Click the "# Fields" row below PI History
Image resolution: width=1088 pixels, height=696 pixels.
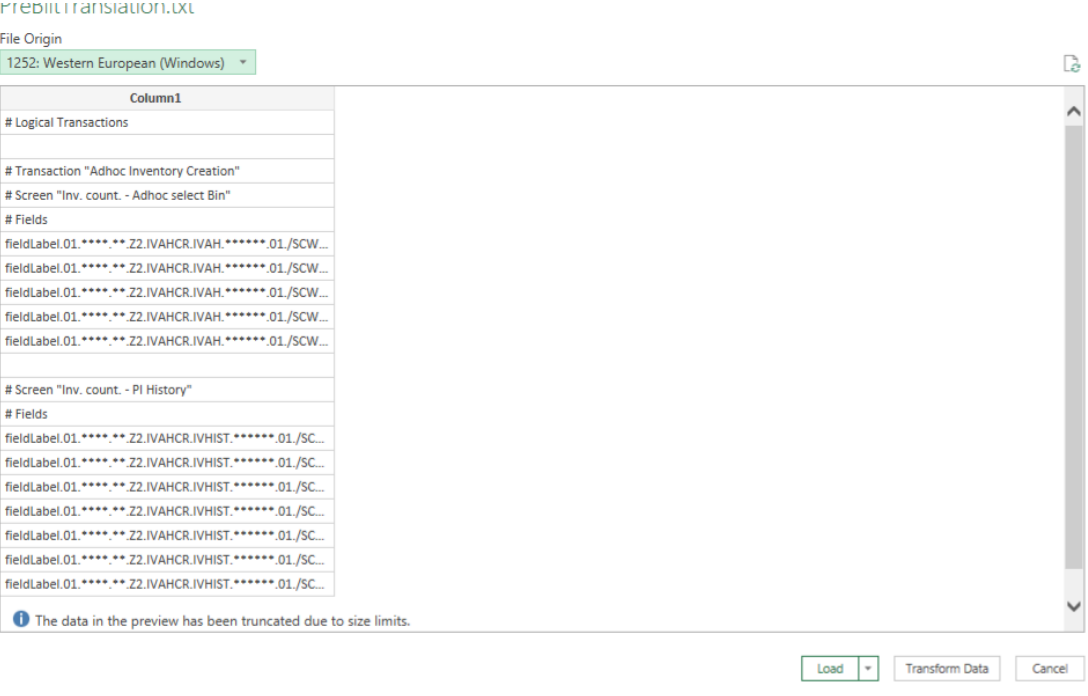point(167,414)
